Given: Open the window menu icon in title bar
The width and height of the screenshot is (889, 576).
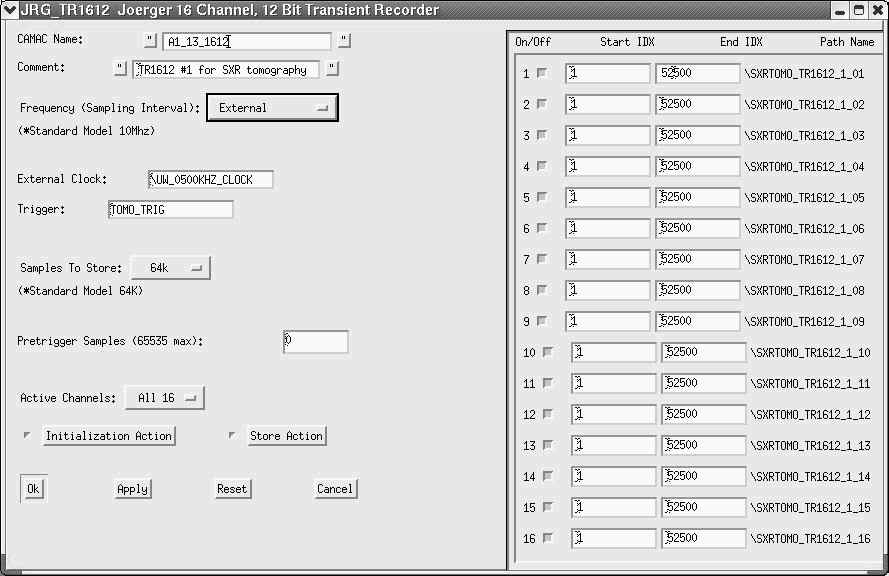Looking at the screenshot, I should tap(11, 10).
